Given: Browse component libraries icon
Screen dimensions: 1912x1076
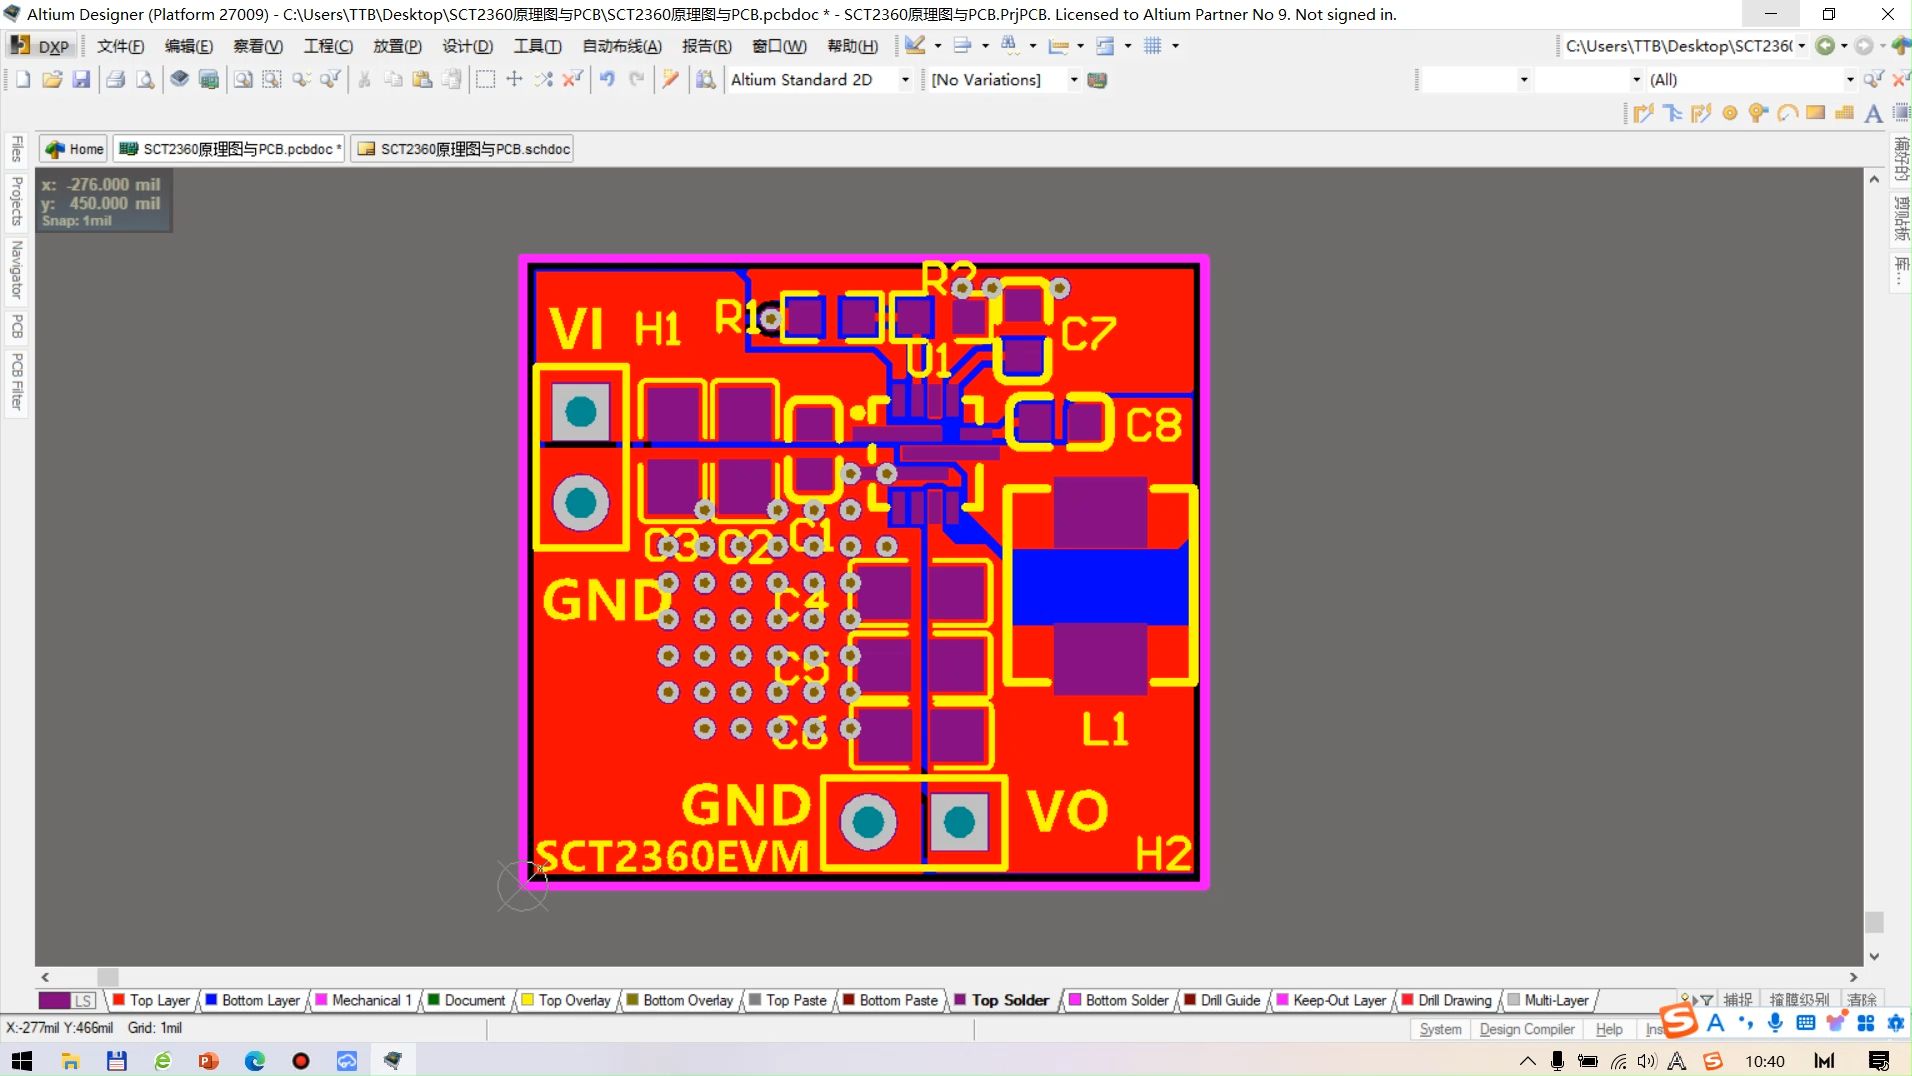Looking at the screenshot, I should pyautogui.click(x=706, y=80).
